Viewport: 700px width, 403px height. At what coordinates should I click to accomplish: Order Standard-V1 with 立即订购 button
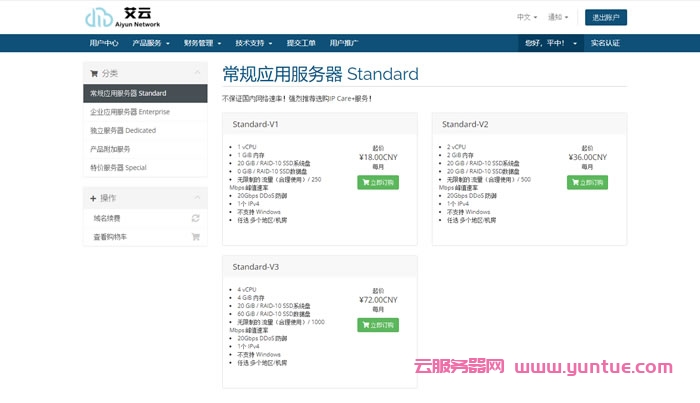(x=378, y=182)
